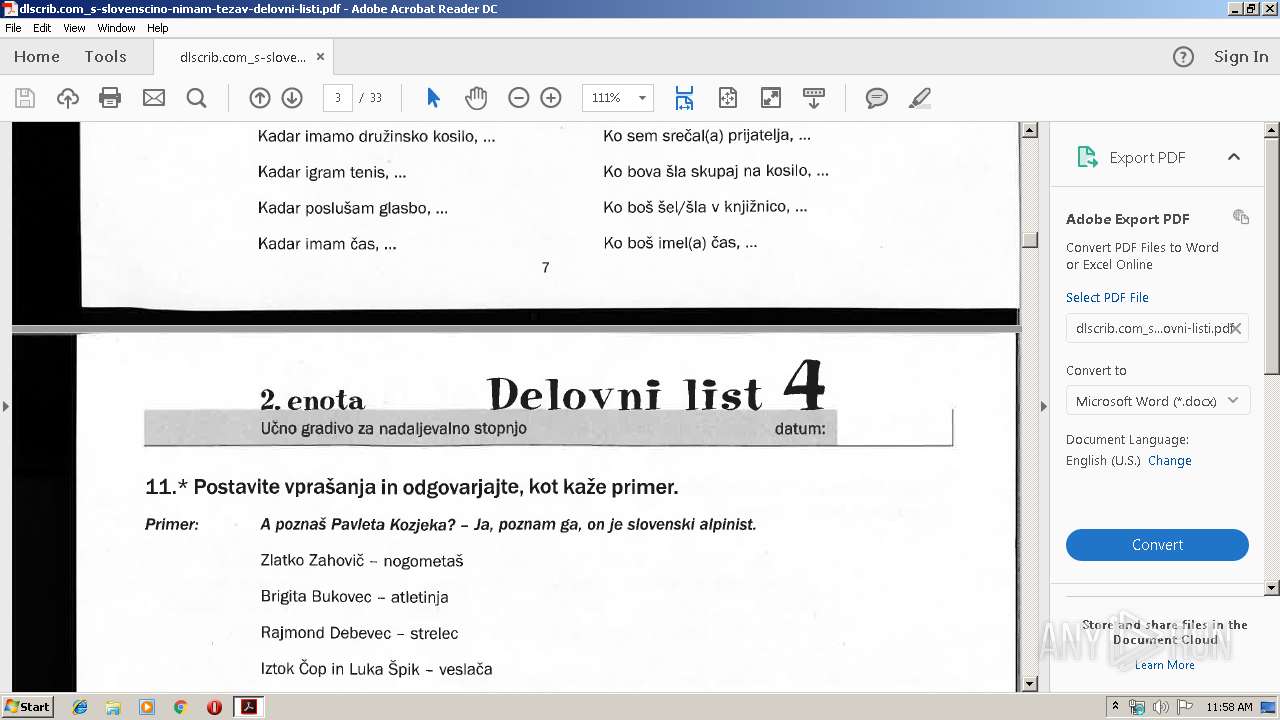Image resolution: width=1280 pixels, height=720 pixels.
Task: Click copy icon beside Adobe Export PDF
Action: (1241, 217)
